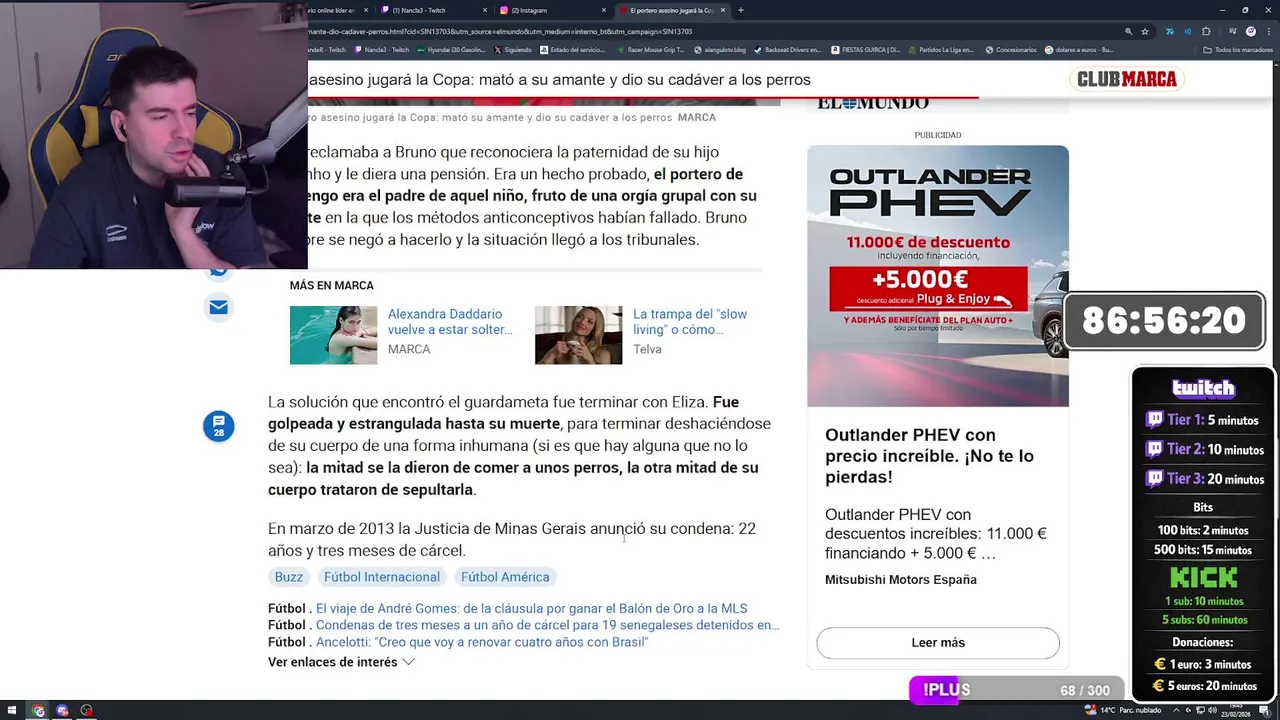
Task: Open the André Gomes MLS article link
Action: point(531,608)
